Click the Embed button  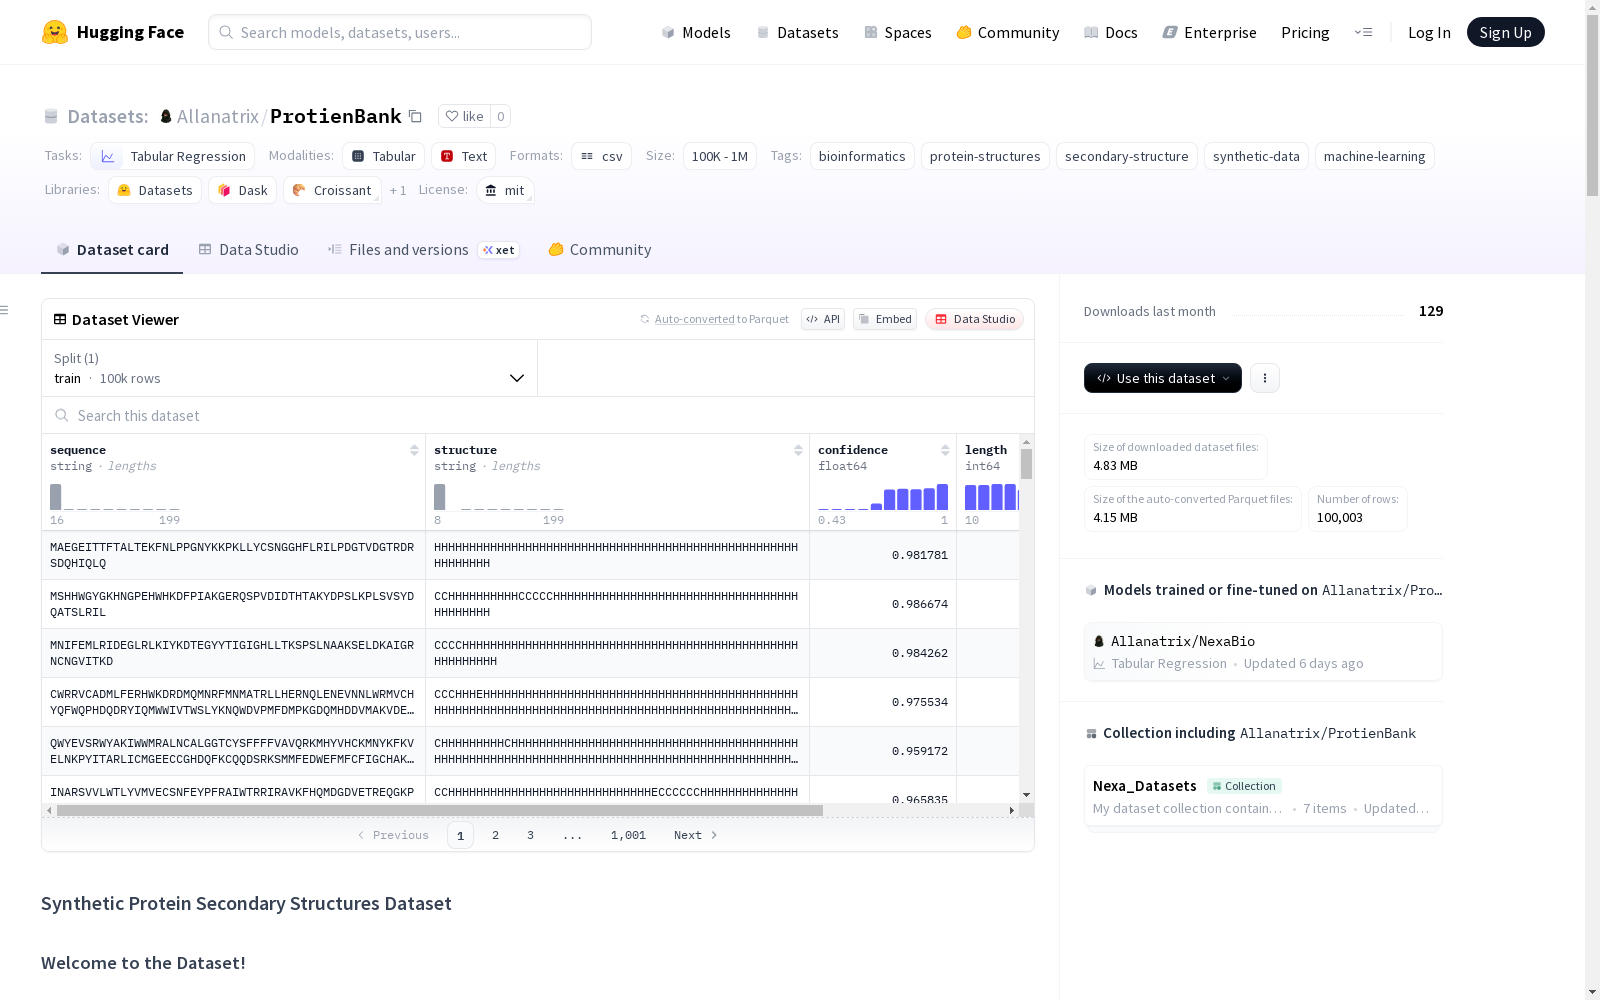885,319
